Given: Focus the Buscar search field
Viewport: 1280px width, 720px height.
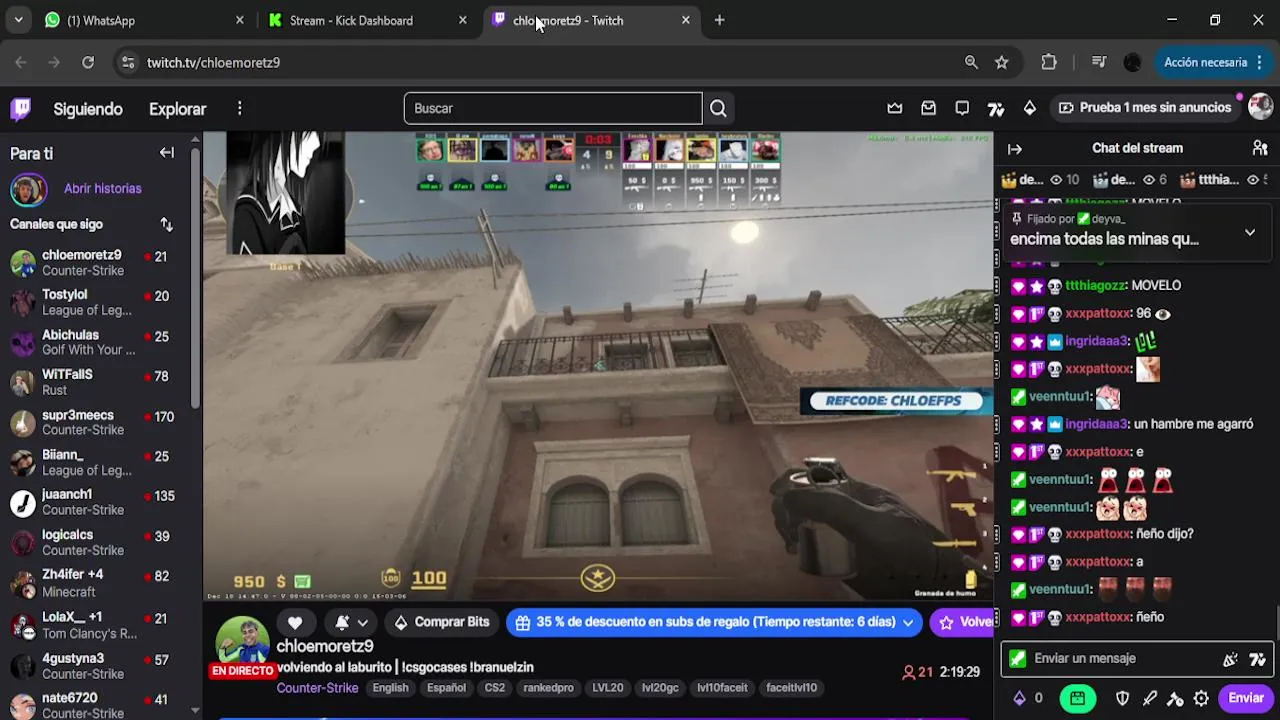Looking at the screenshot, I should pos(553,108).
